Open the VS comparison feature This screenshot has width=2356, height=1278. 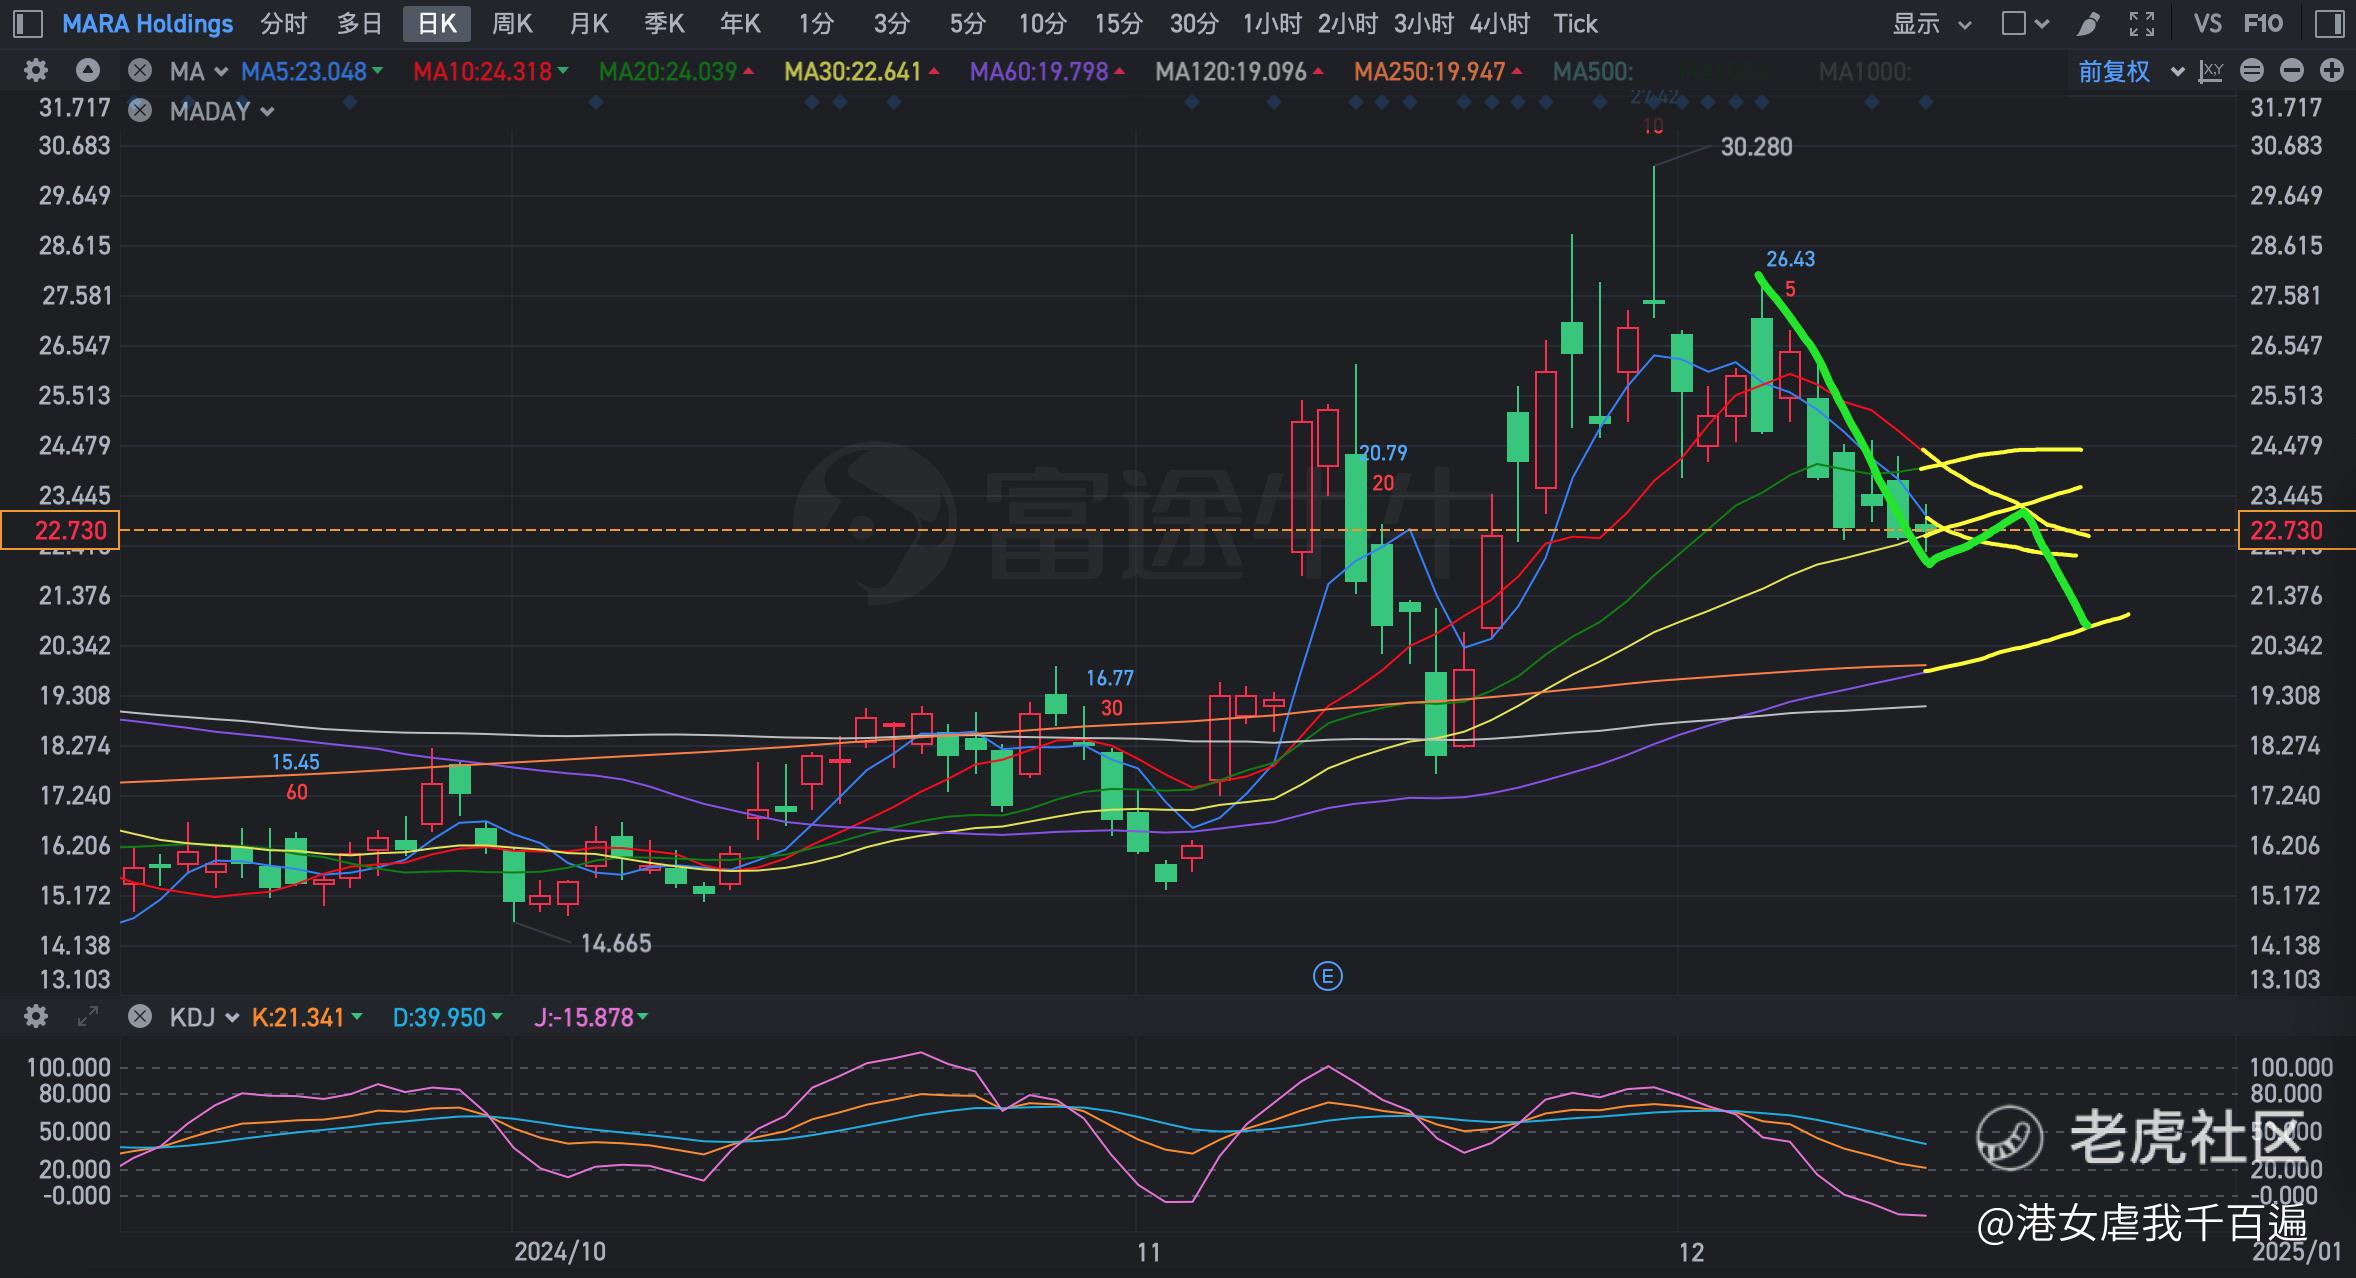tap(2207, 23)
